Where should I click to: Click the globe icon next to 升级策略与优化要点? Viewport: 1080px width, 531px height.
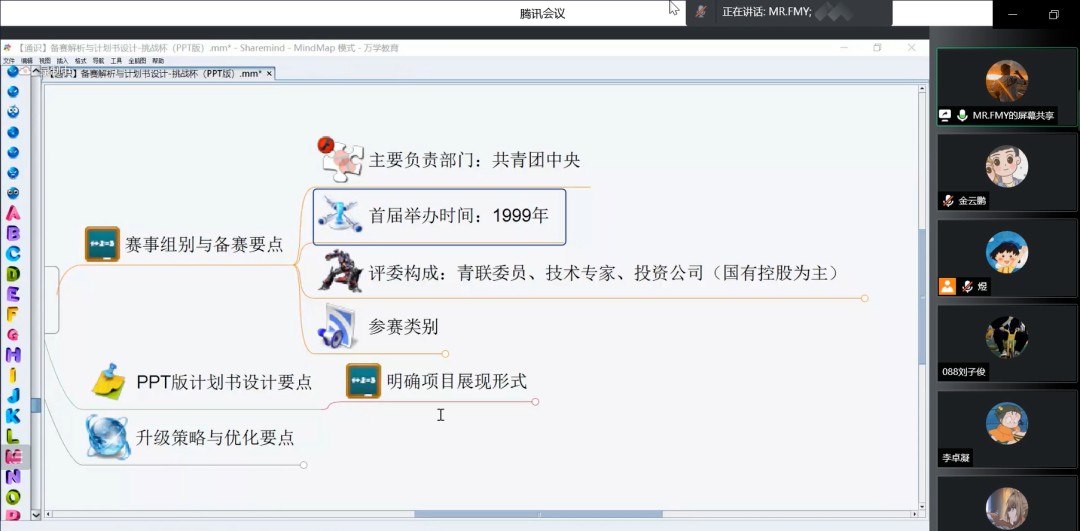(107, 437)
